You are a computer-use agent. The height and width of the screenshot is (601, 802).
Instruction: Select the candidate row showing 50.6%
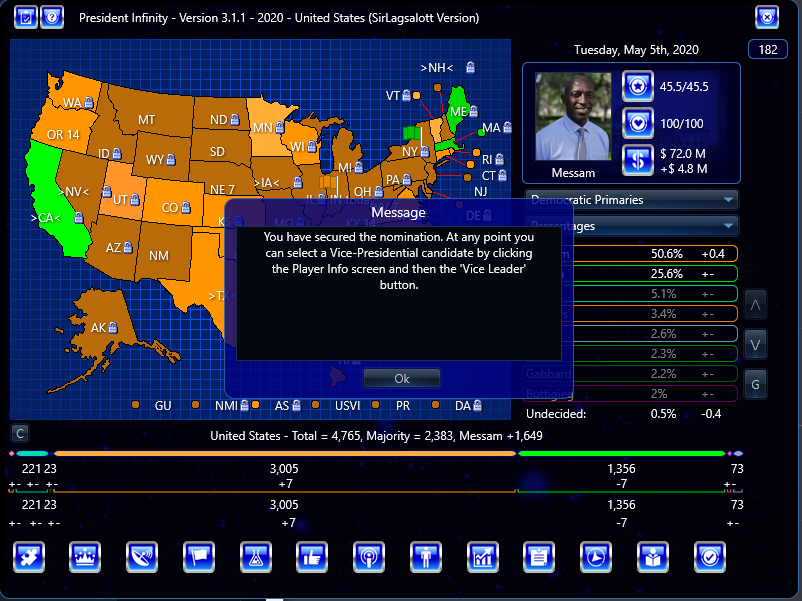tap(632, 254)
